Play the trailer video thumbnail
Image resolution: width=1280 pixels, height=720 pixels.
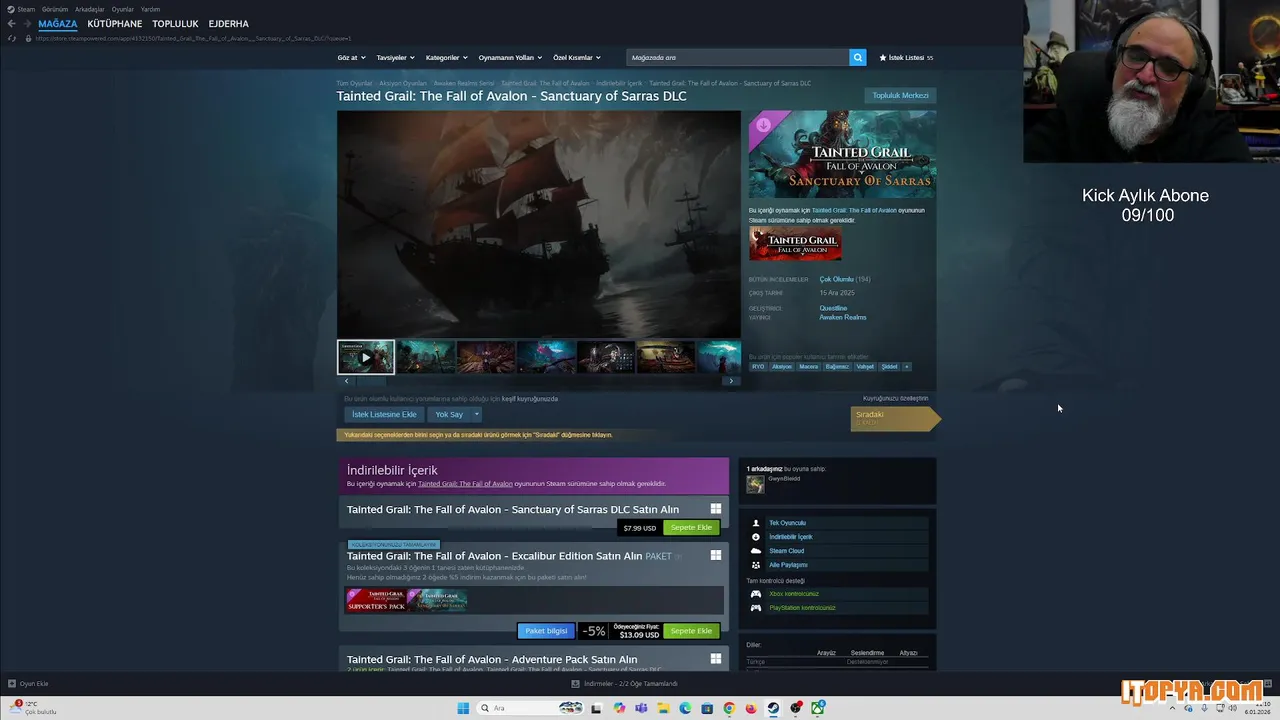tap(366, 357)
